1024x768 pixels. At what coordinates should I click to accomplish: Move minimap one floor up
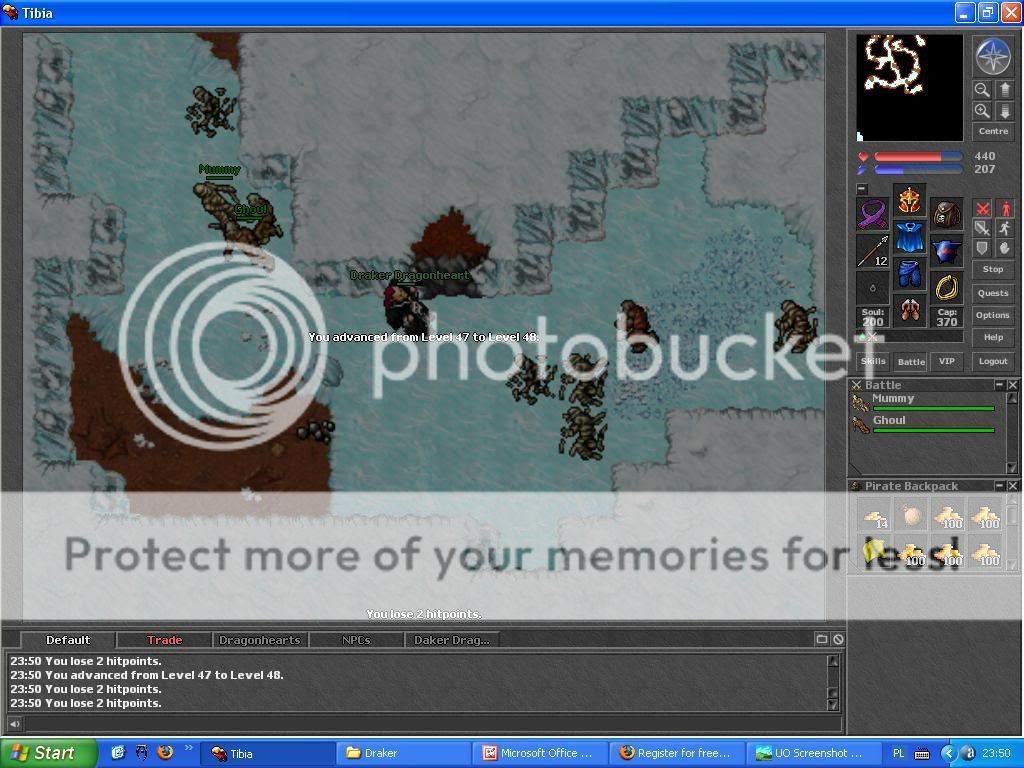(x=1004, y=89)
